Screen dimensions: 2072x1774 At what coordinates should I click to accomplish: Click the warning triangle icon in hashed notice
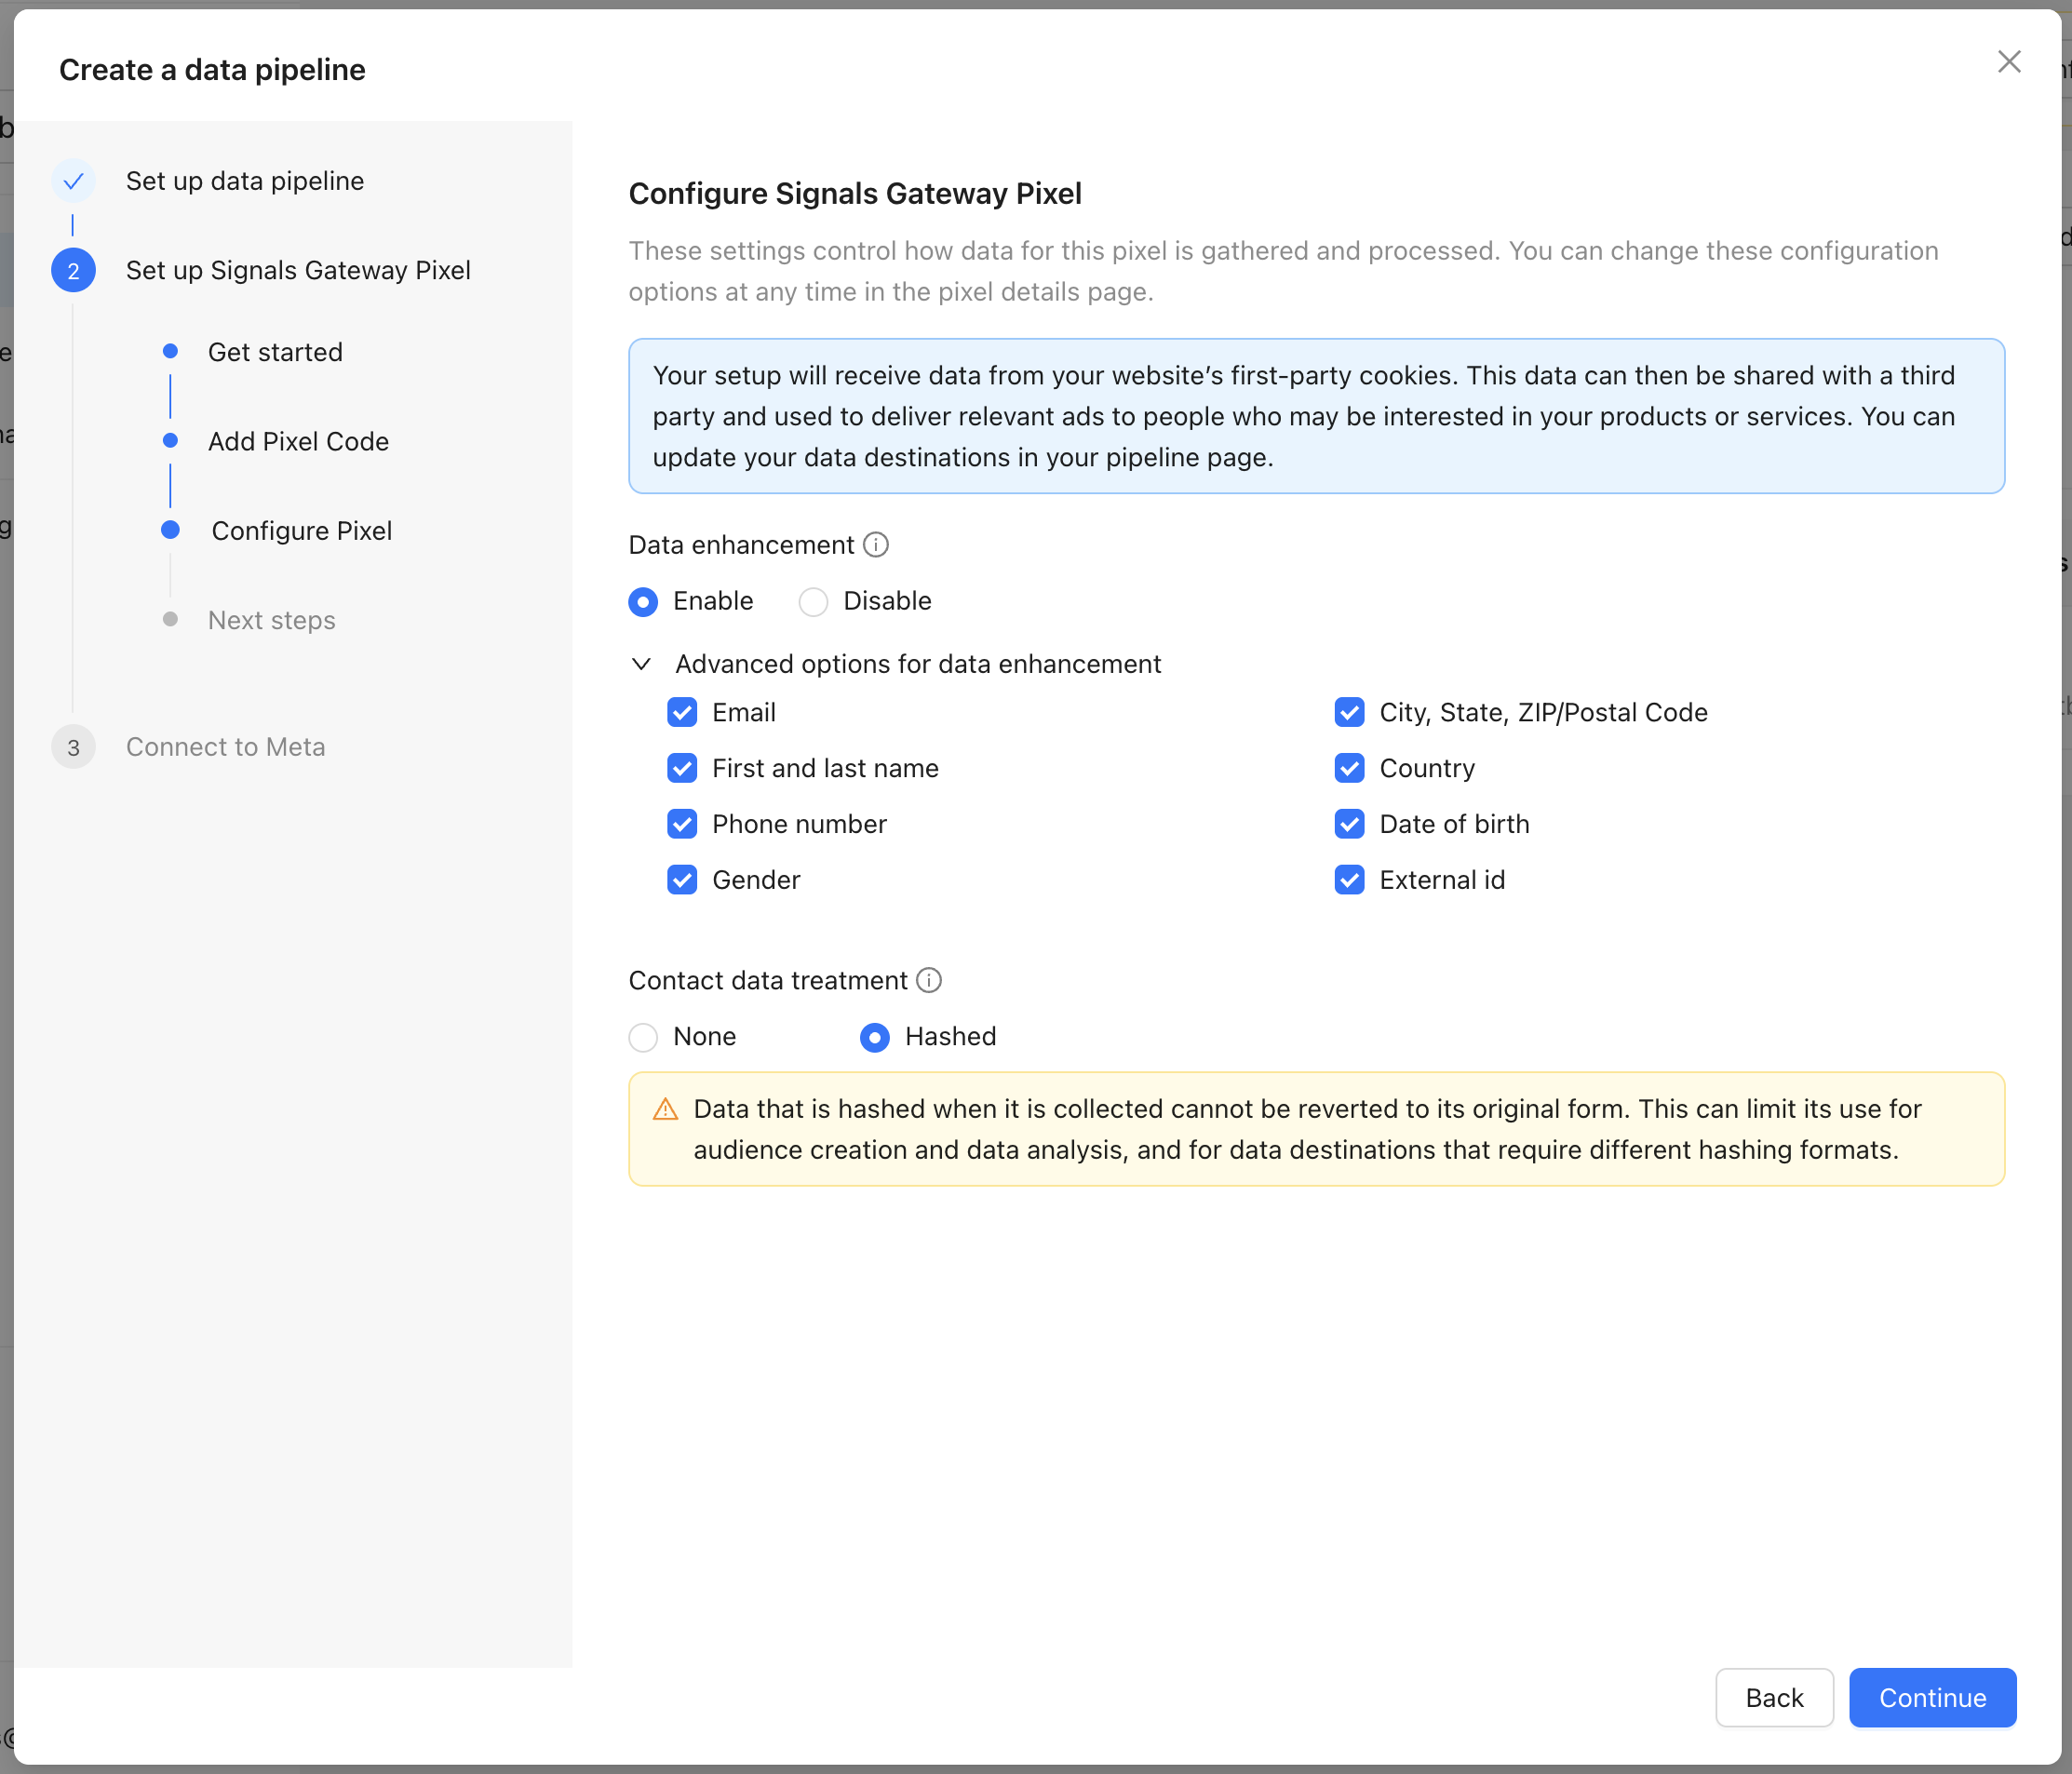[x=665, y=1109]
